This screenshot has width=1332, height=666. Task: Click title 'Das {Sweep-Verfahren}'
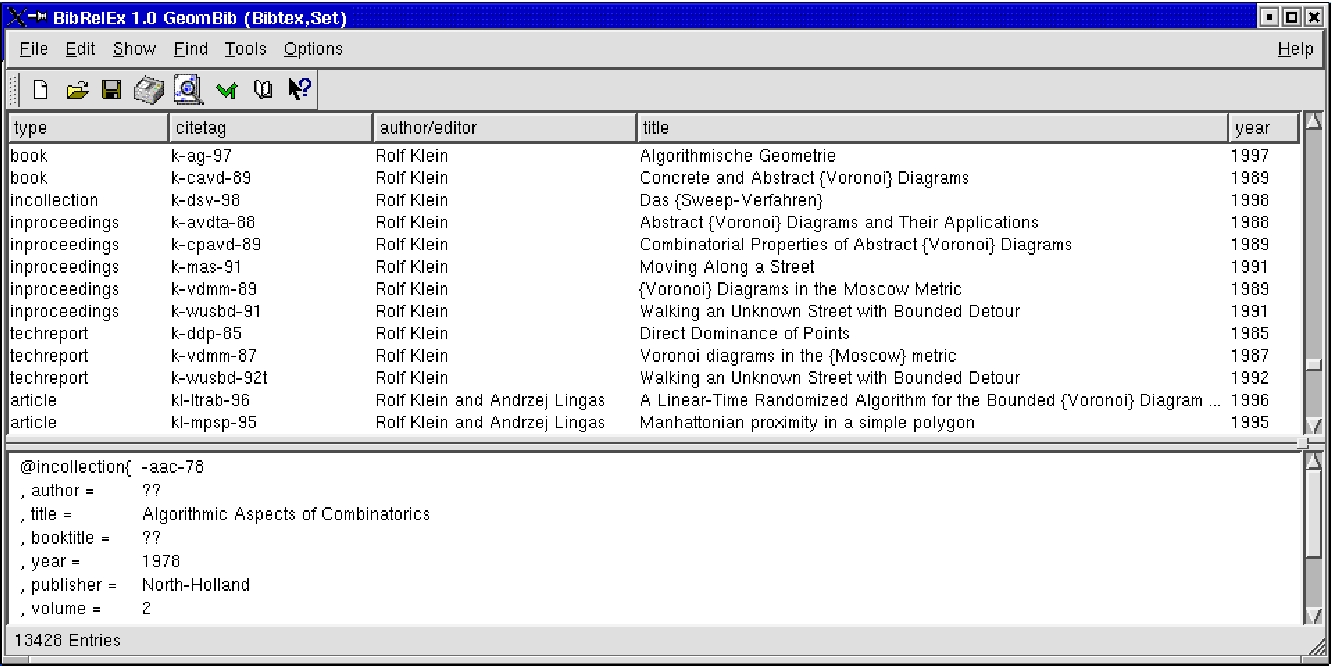coord(731,200)
